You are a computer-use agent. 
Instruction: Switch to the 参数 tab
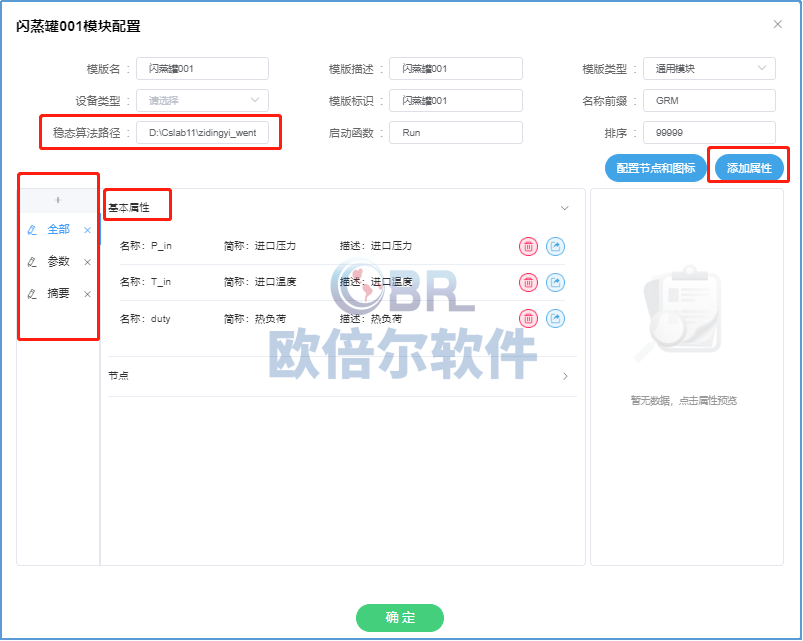tap(59, 262)
